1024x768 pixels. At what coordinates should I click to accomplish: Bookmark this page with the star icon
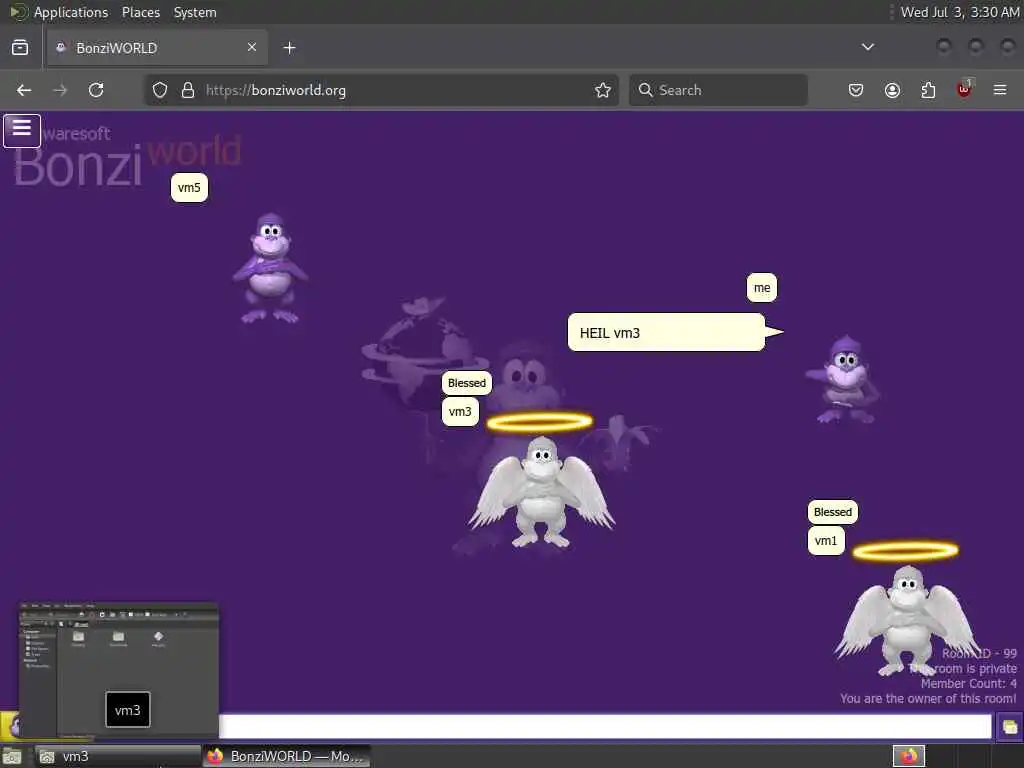click(x=603, y=90)
